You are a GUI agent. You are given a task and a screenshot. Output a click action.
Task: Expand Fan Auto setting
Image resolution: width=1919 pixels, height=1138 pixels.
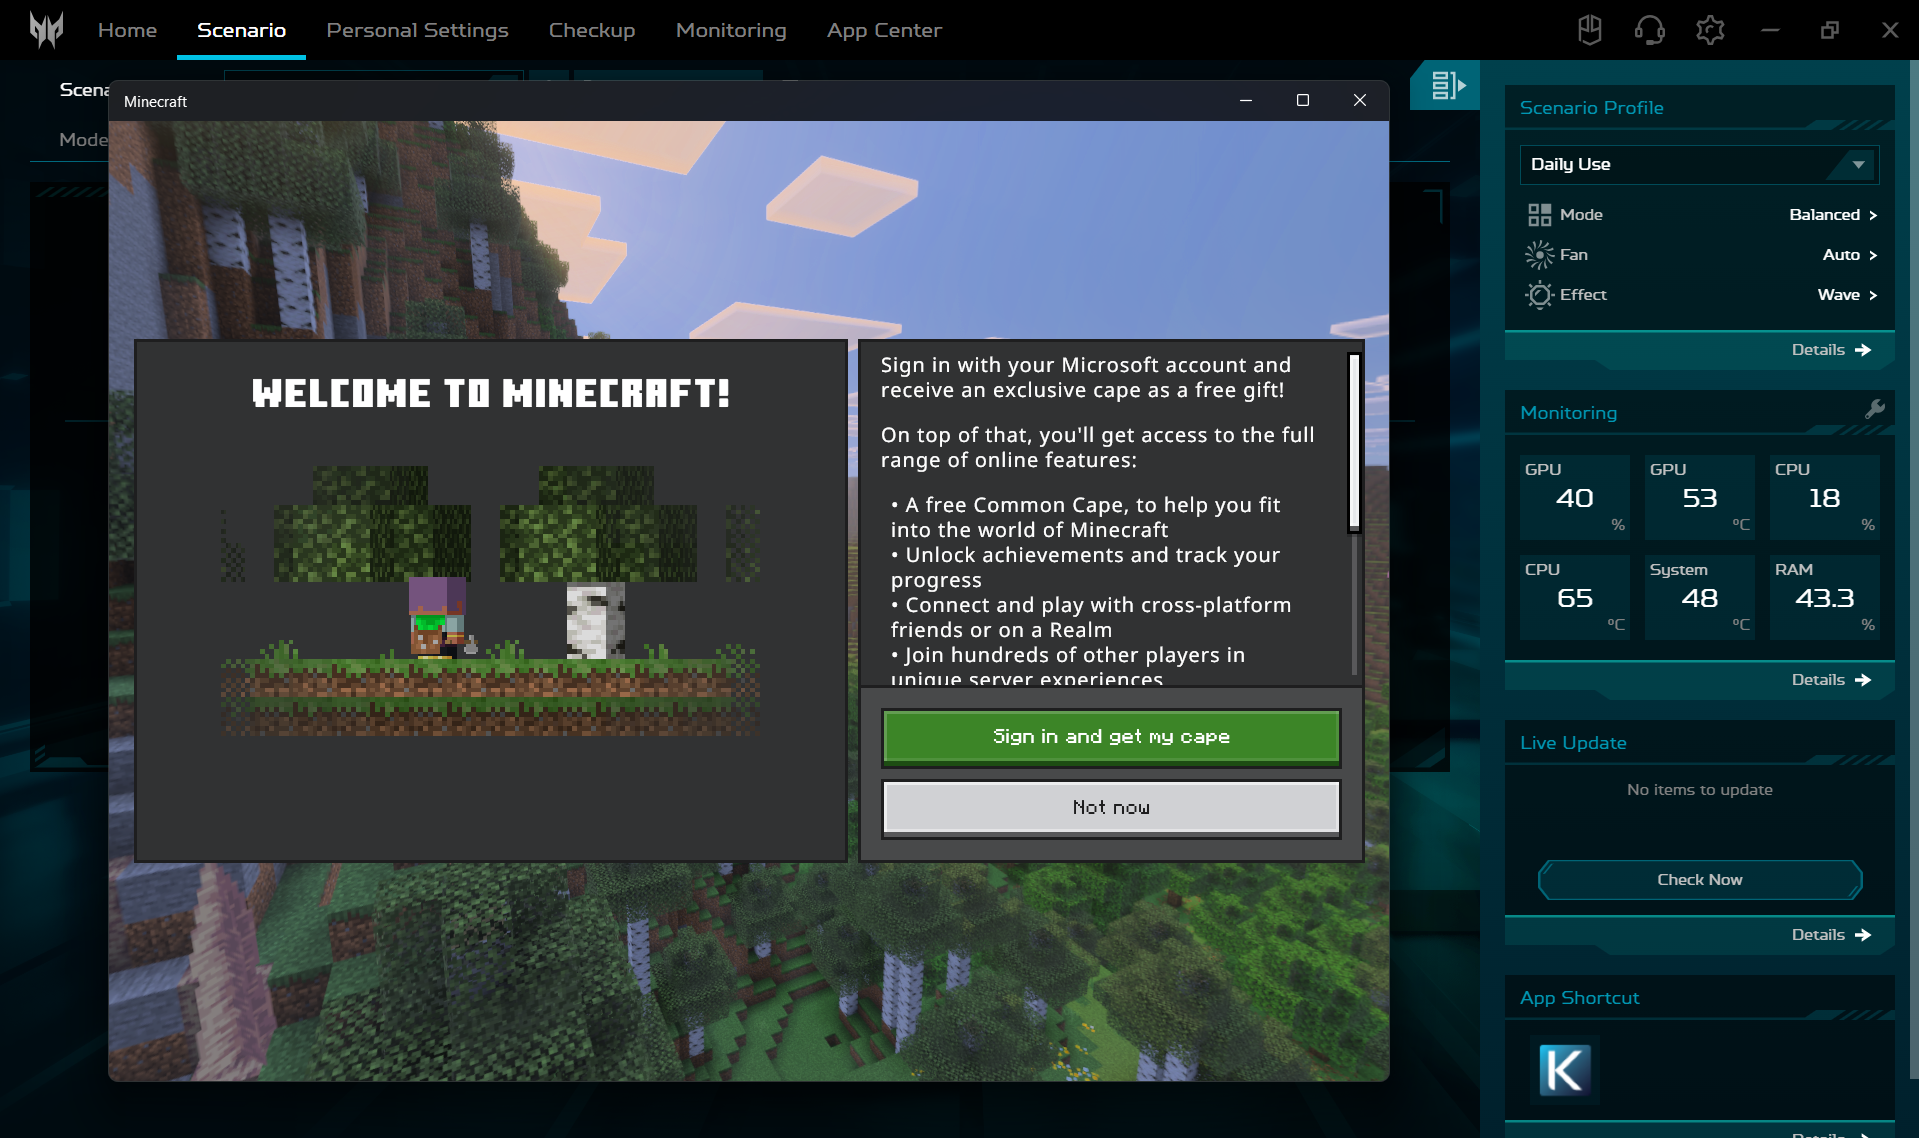1849,255
